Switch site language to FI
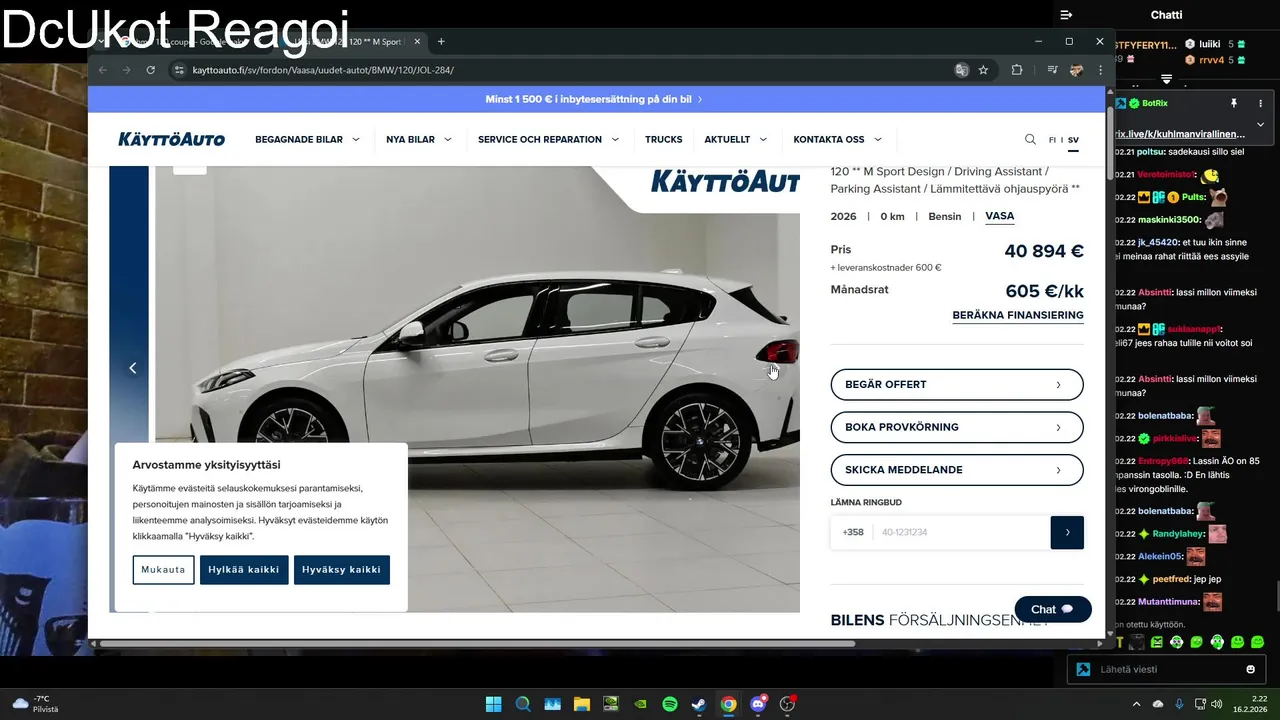Image resolution: width=1280 pixels, height=720 pixels. tap(1052, 140)
